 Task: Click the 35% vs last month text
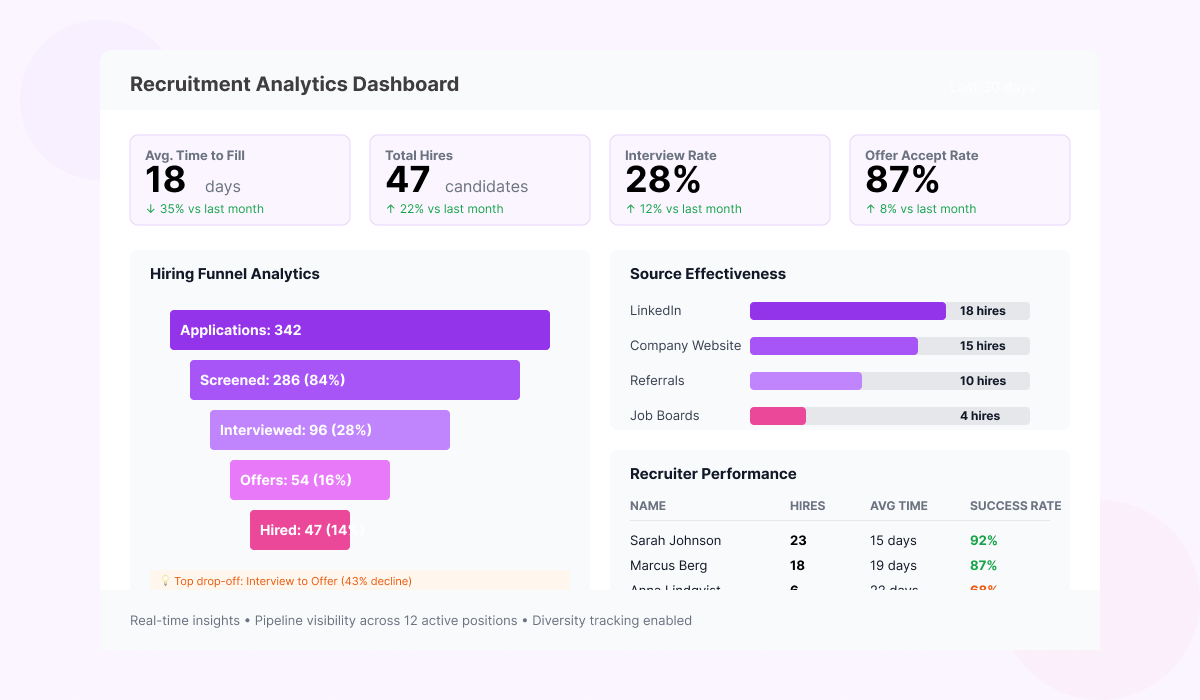(212, 209)
